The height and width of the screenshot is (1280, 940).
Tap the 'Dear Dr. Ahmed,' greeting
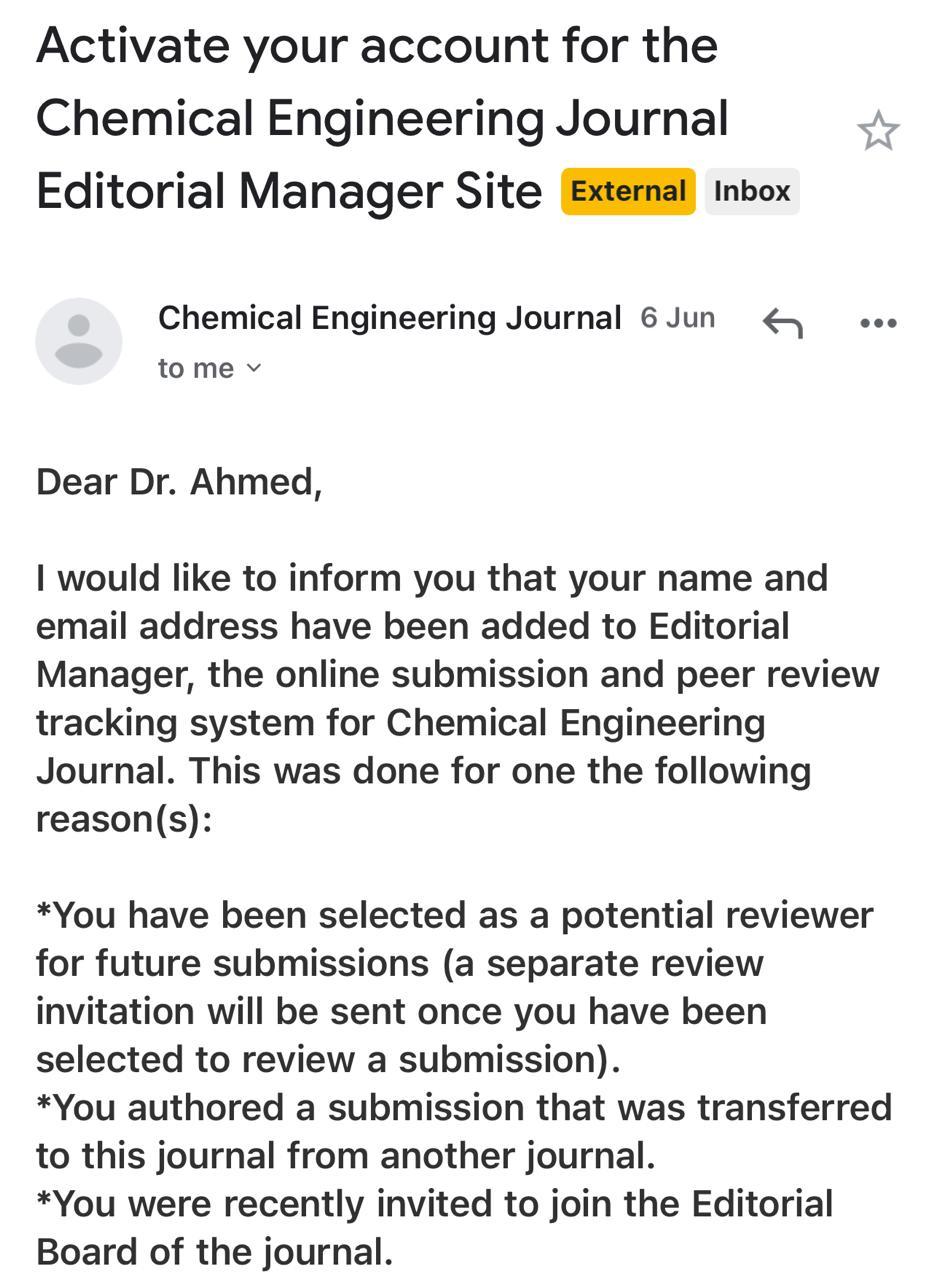179,482
